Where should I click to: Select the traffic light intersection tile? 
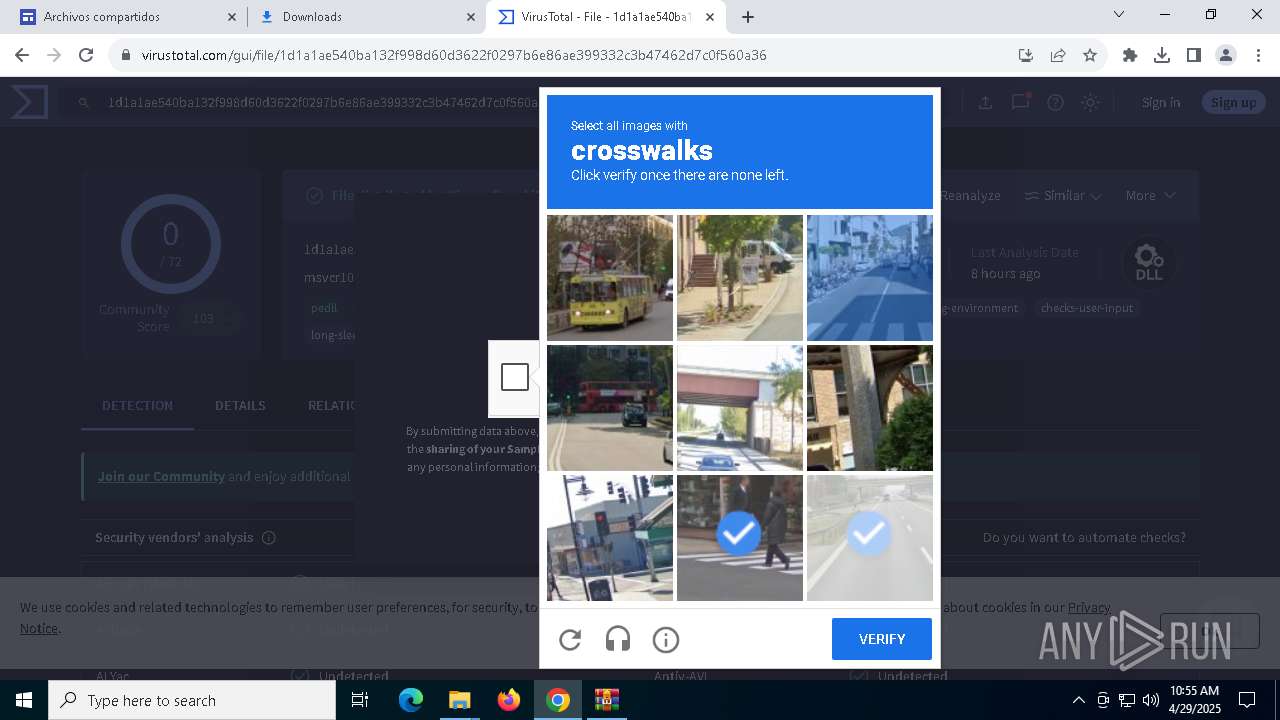click(x=610, y=538)
